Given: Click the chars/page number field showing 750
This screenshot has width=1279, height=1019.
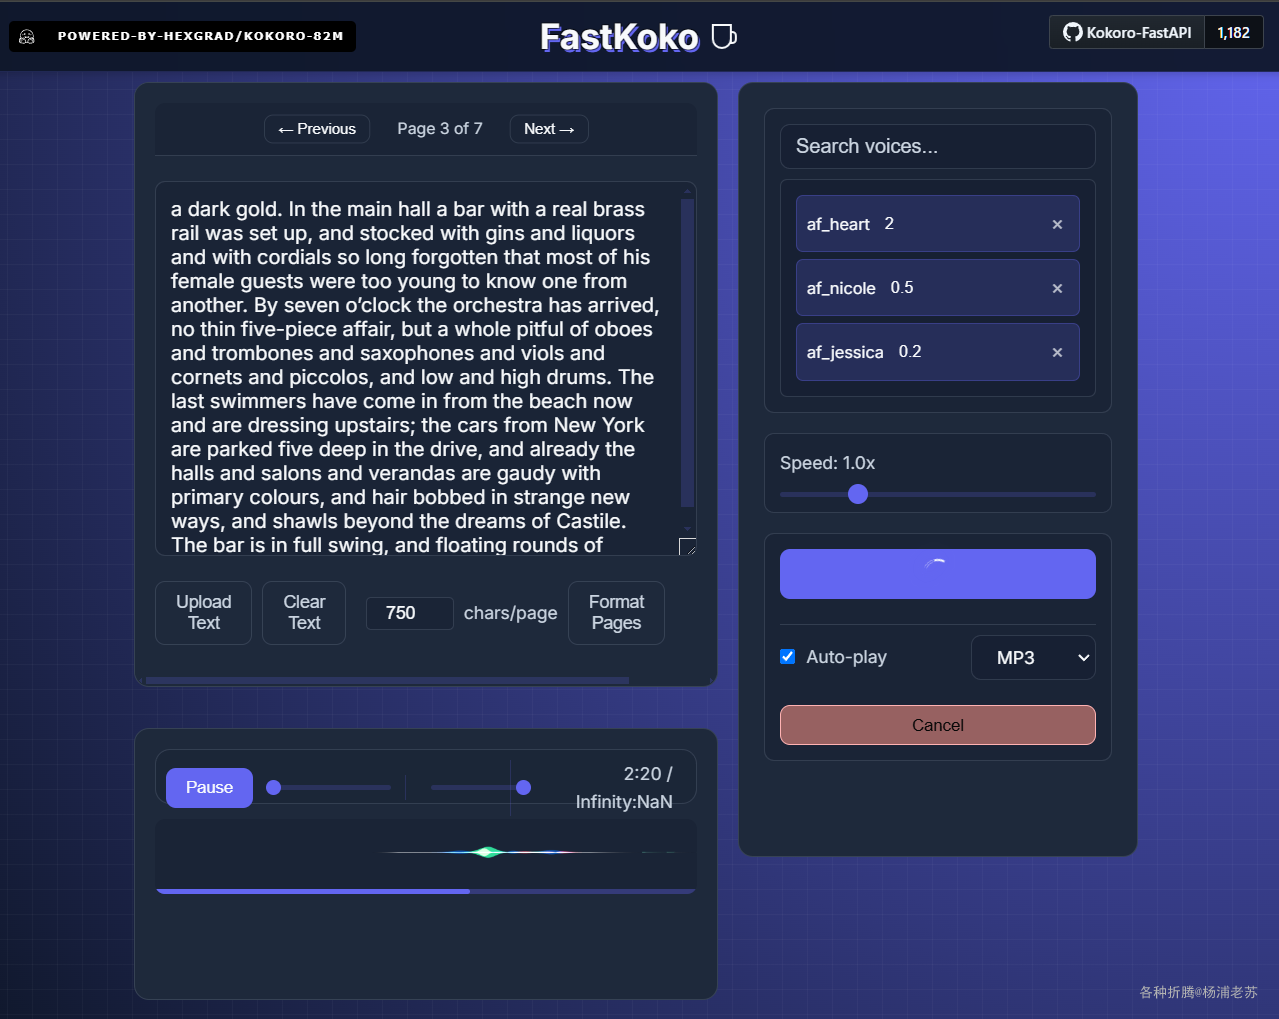Looking at the screenshot, I should point(410,613).
